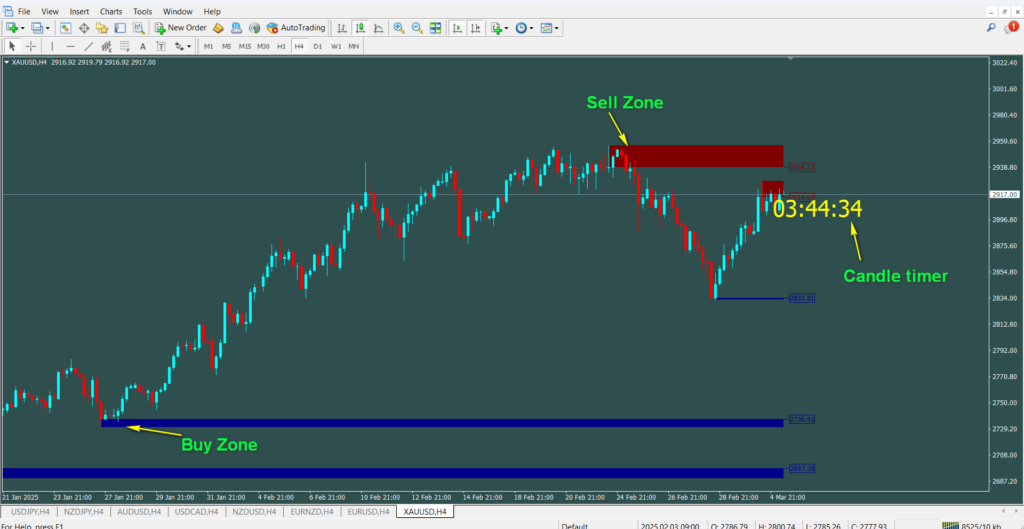The height and width of the screenshot is (529, 1024).
Task: Open the Charts menu
Action: [112, 12]
